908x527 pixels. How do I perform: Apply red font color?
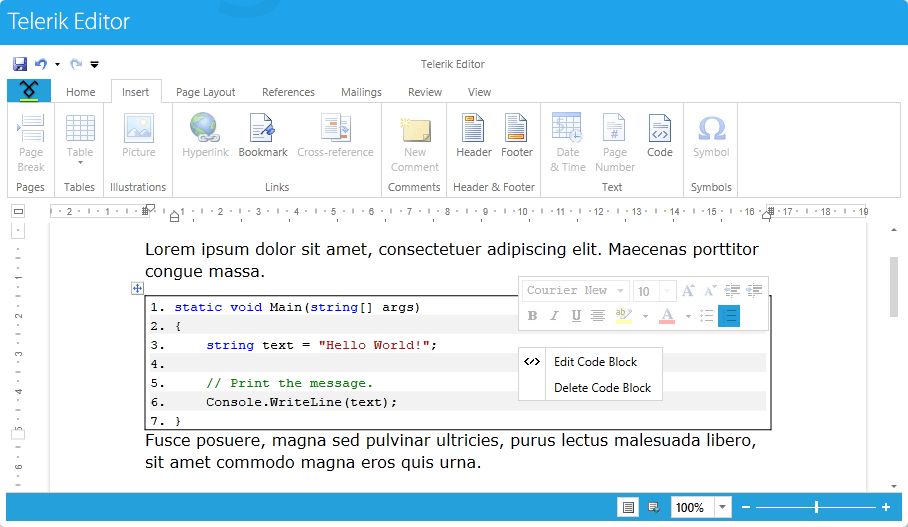[667, 316]
